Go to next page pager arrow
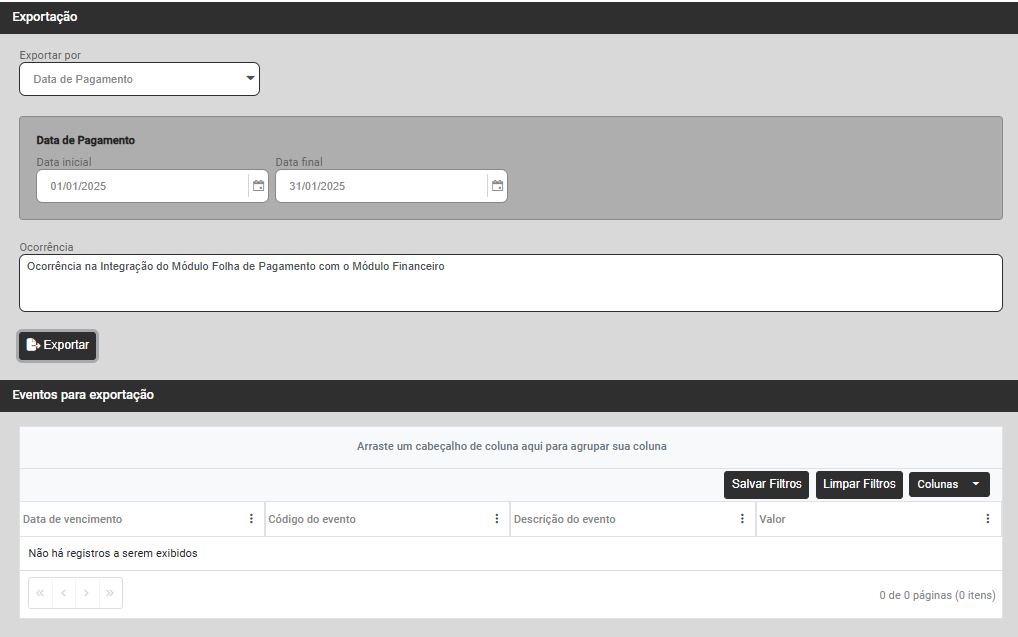The width and height of the screenshot is (1018, 637). [x=86, y=593]
